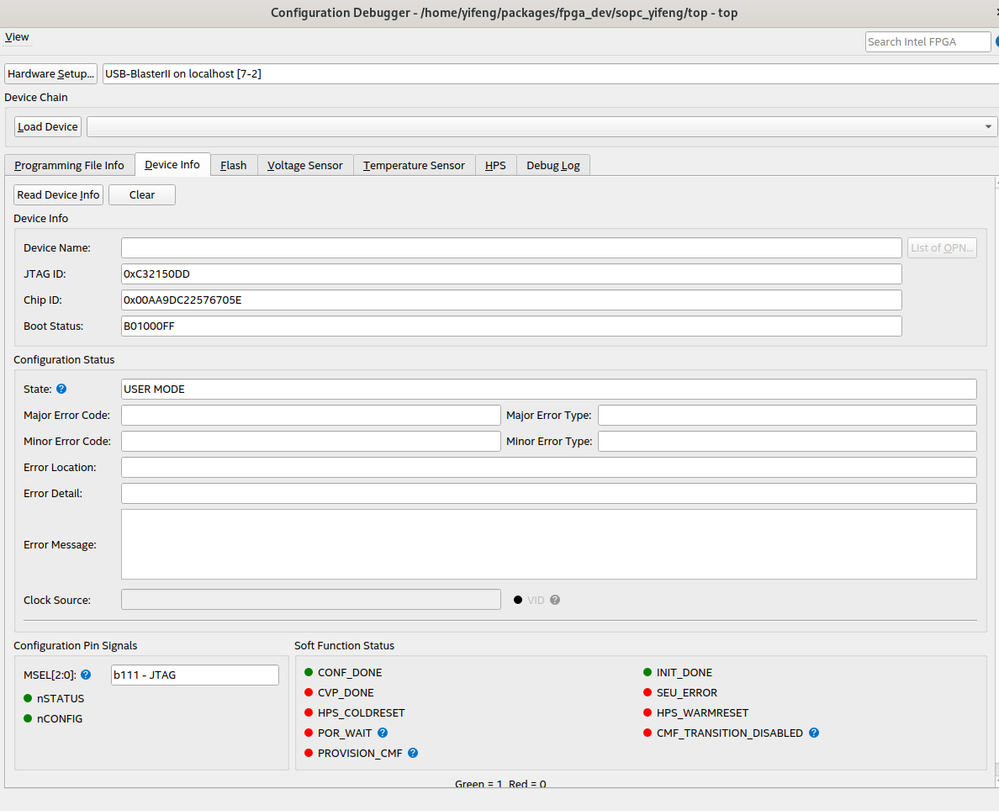Open the Temperature Sensor tab
999x811 pixels.
pyautogui.click(x=414, y=165)
